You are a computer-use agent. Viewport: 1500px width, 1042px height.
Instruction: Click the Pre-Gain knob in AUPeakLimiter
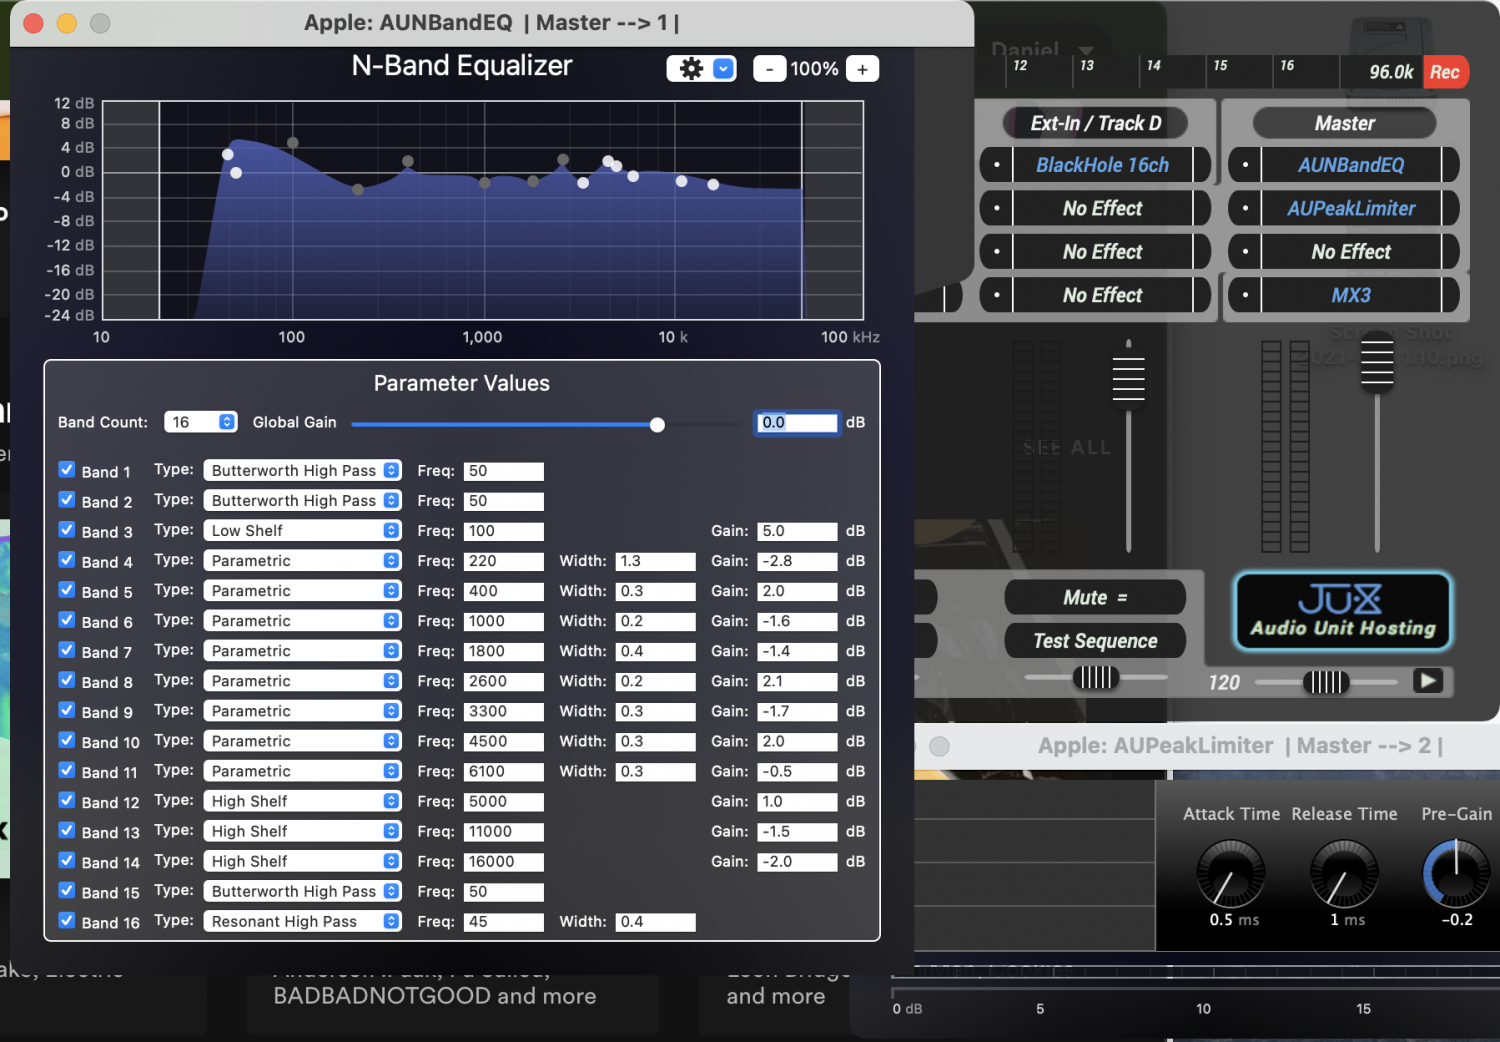pos(1456,873)
